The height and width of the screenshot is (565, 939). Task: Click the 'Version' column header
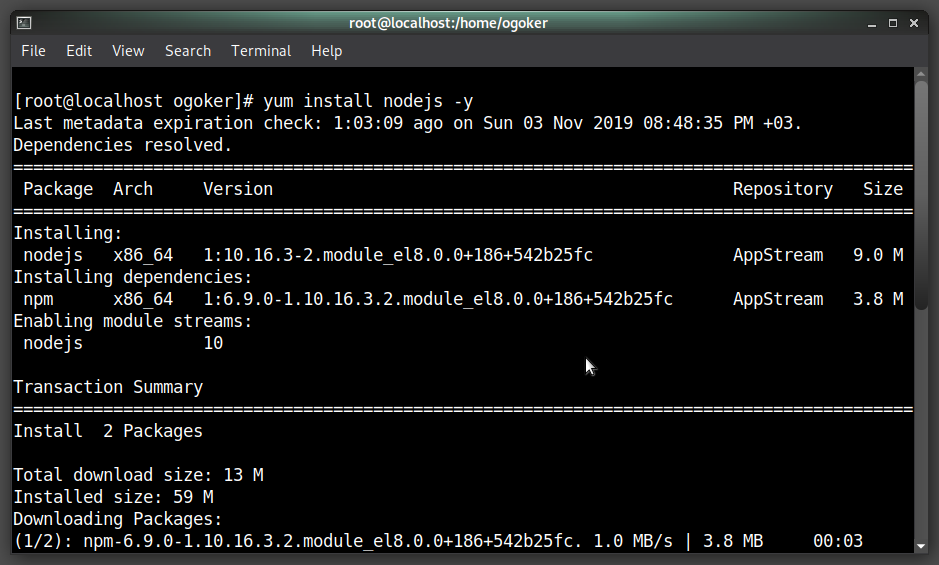pyautogui.click(x=238, y=189)
